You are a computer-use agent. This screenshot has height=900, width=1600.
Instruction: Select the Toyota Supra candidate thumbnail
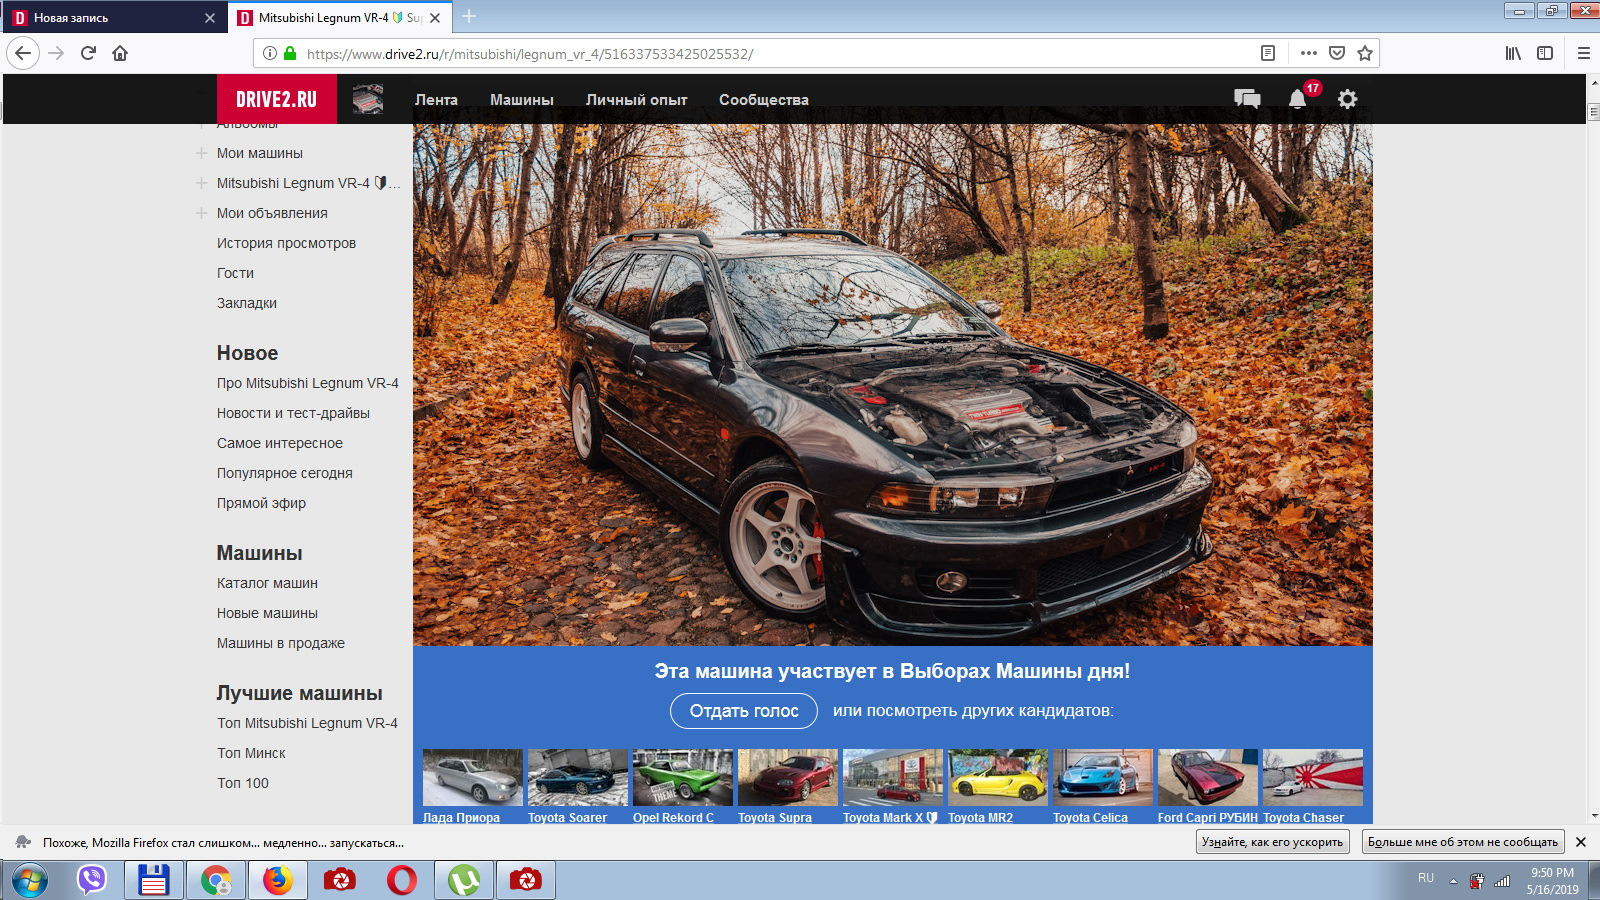787,777
